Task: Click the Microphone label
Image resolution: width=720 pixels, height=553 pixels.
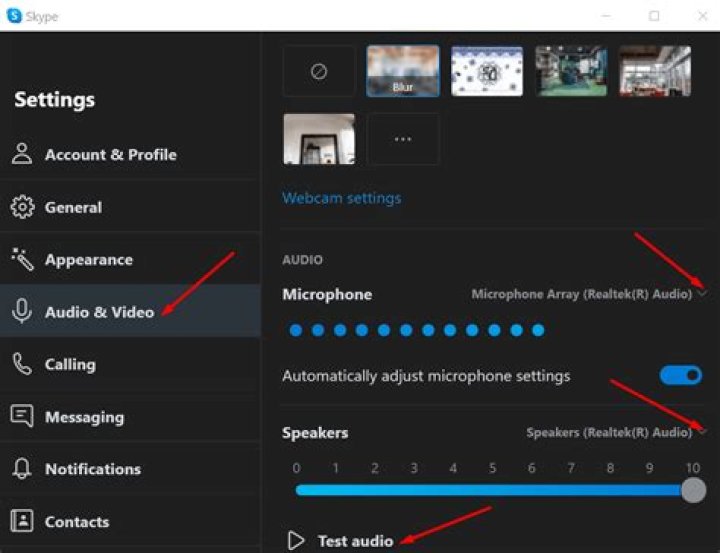Action: 327,294
